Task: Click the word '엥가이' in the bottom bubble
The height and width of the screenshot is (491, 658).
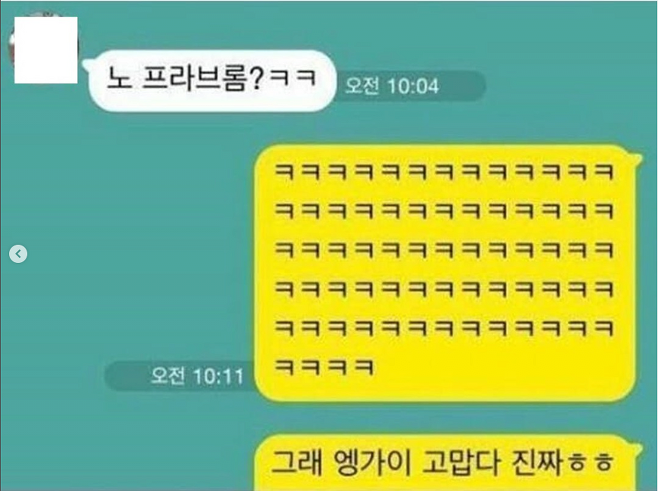Action: 372,463
